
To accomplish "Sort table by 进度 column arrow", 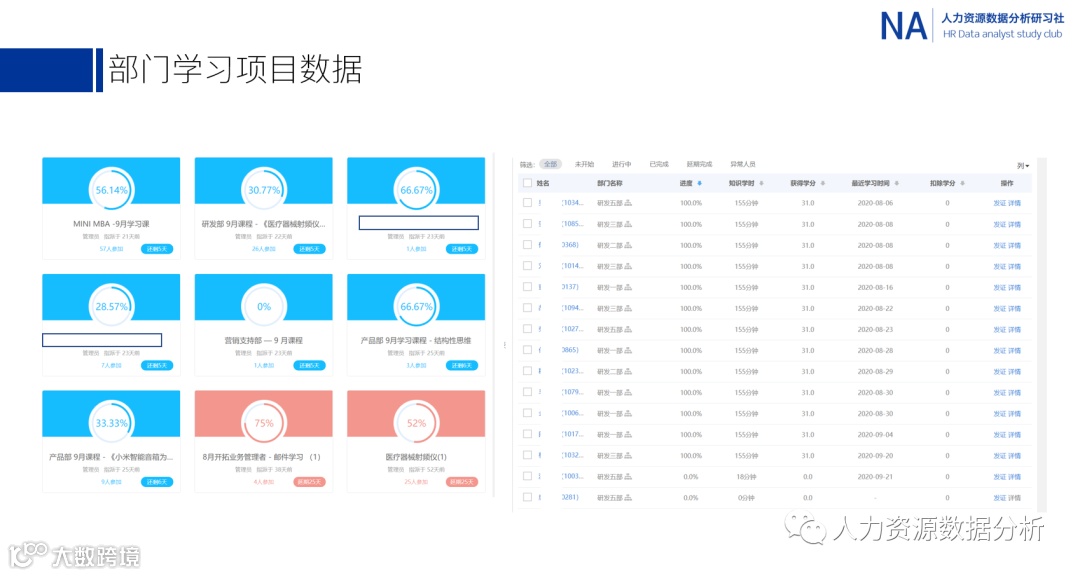I will coord(700,183).
